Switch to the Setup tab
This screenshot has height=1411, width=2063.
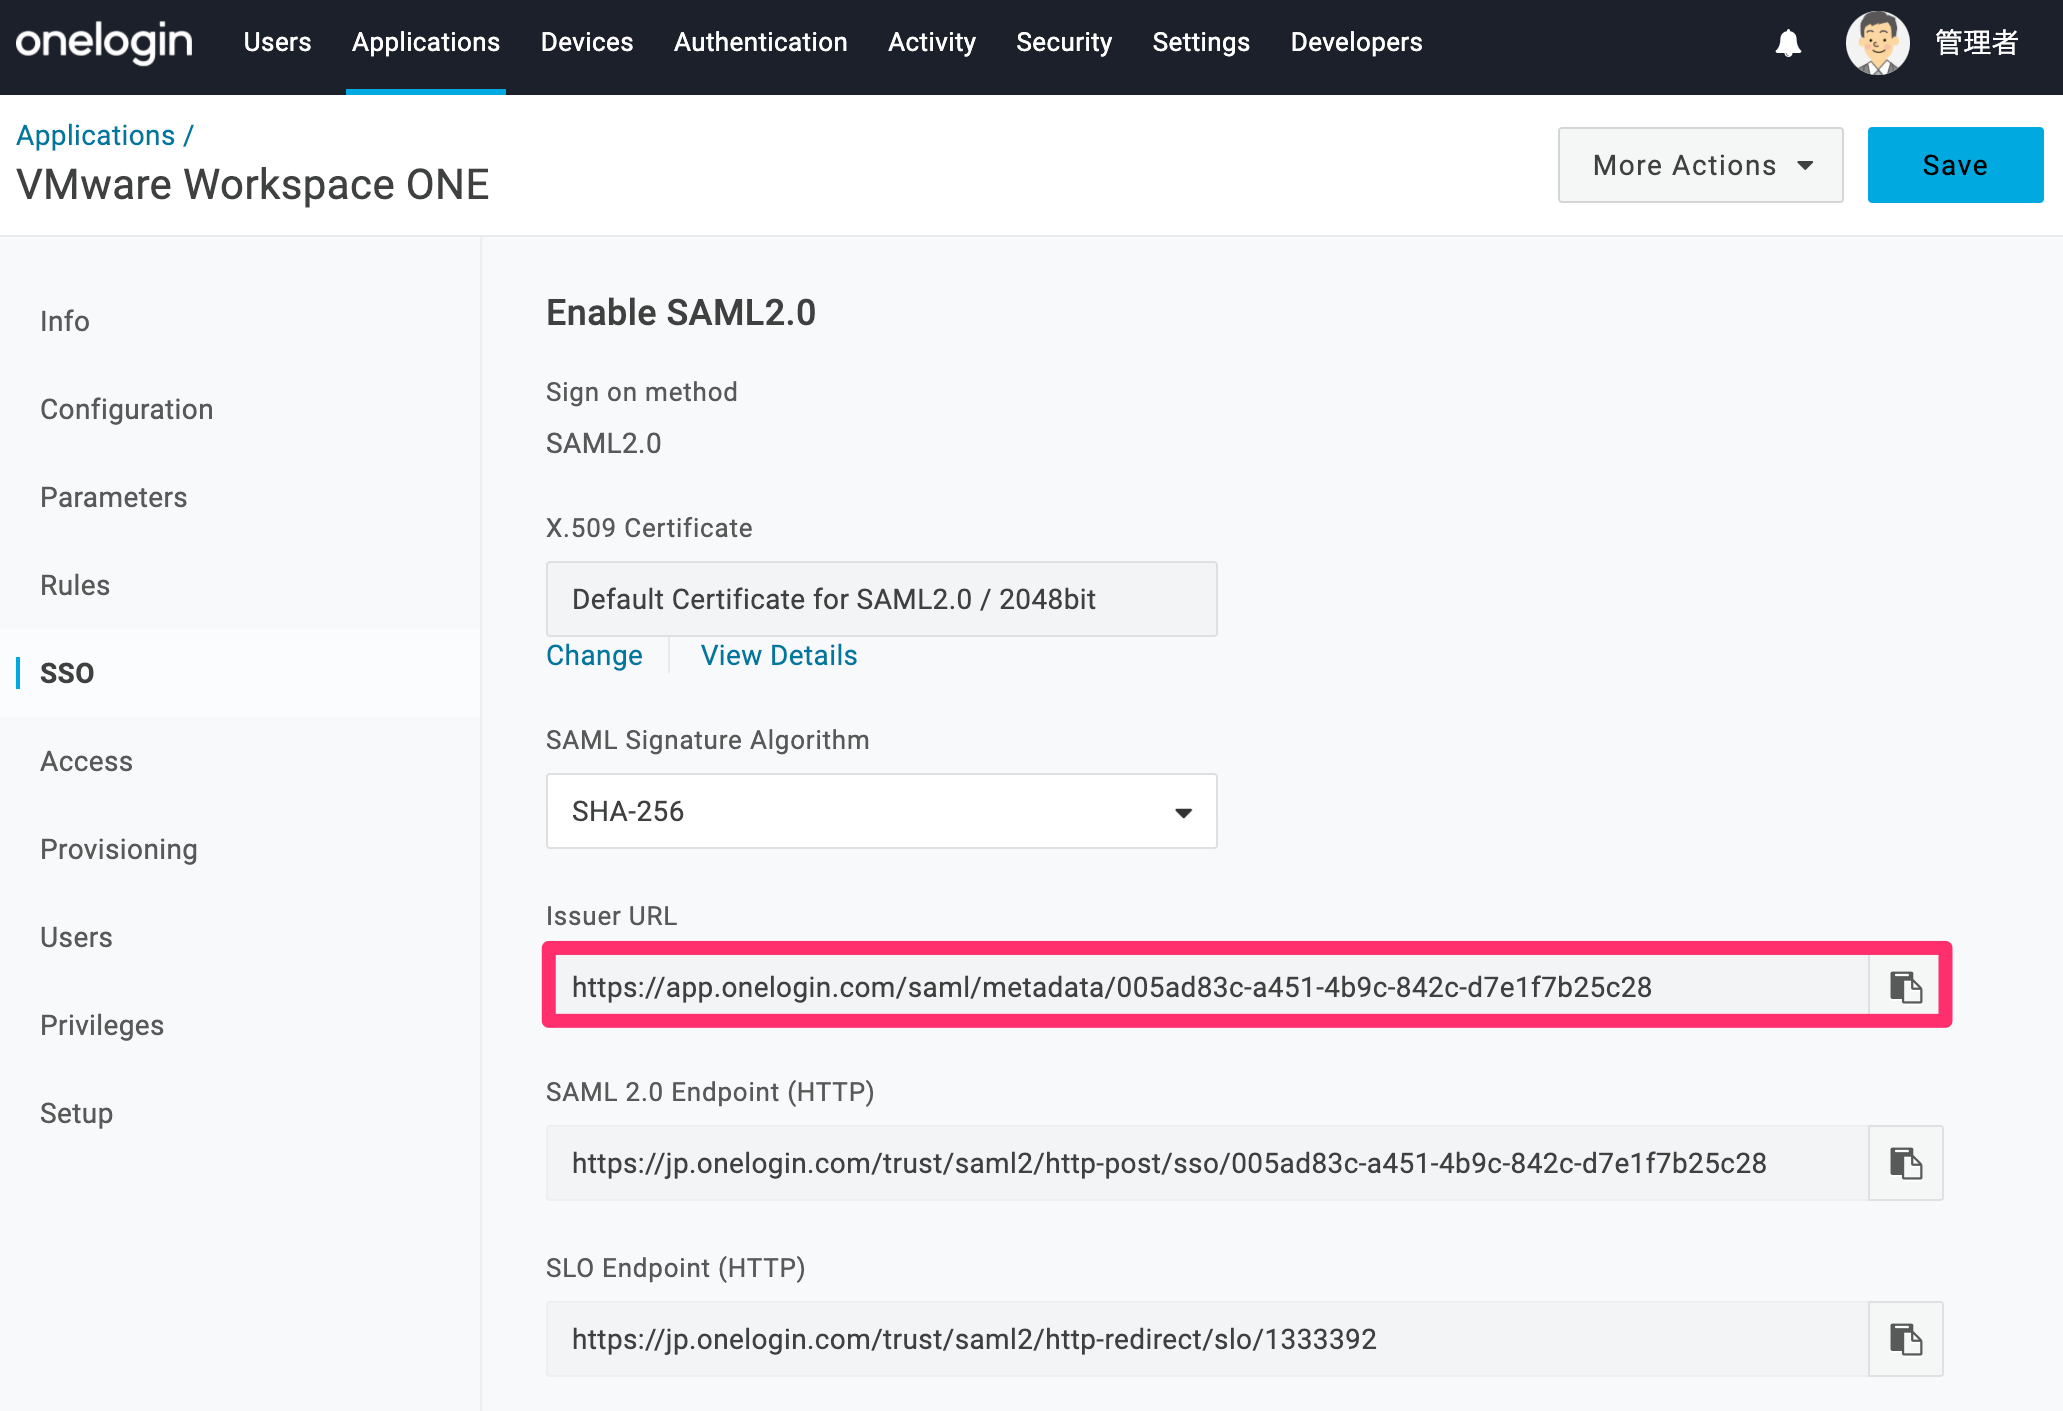pyautogui.click(x=77, y=1113)
